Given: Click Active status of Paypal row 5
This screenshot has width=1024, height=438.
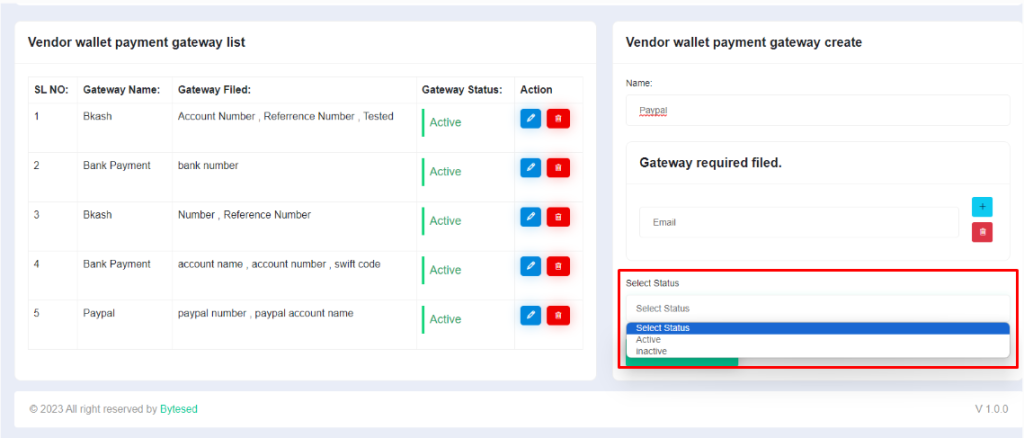Looking at the screenshot, I should (445, 319).
